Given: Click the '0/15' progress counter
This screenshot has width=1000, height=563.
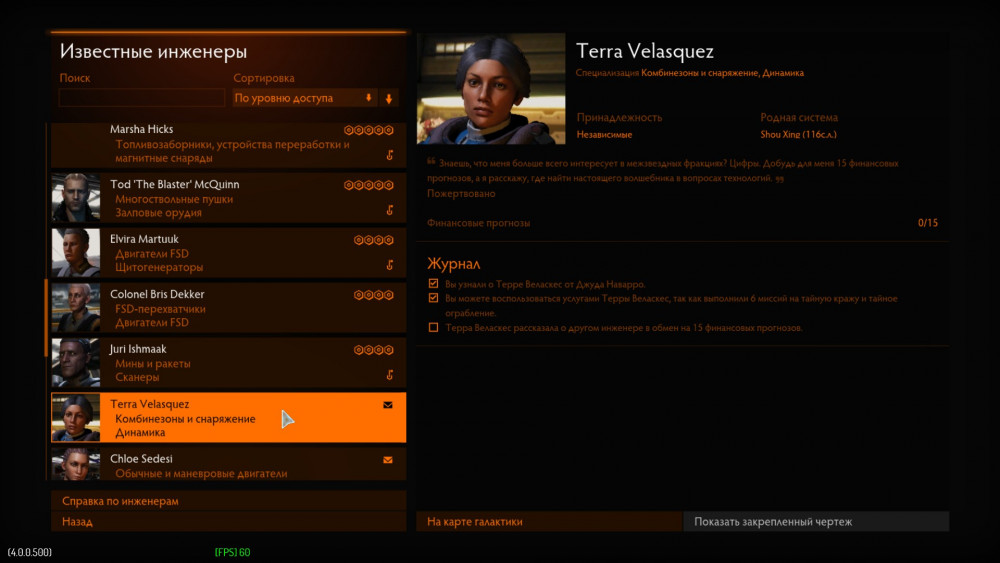Looking at the screenshot, I should (x=928, y=223).
